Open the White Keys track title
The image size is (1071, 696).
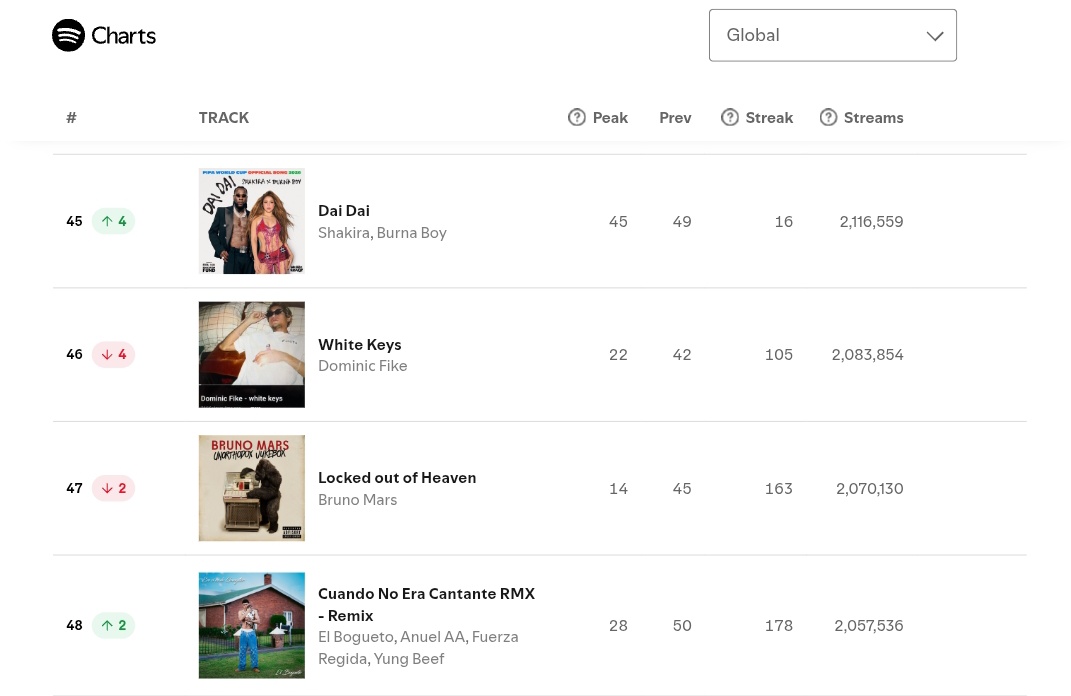click(x=359, y=344)
